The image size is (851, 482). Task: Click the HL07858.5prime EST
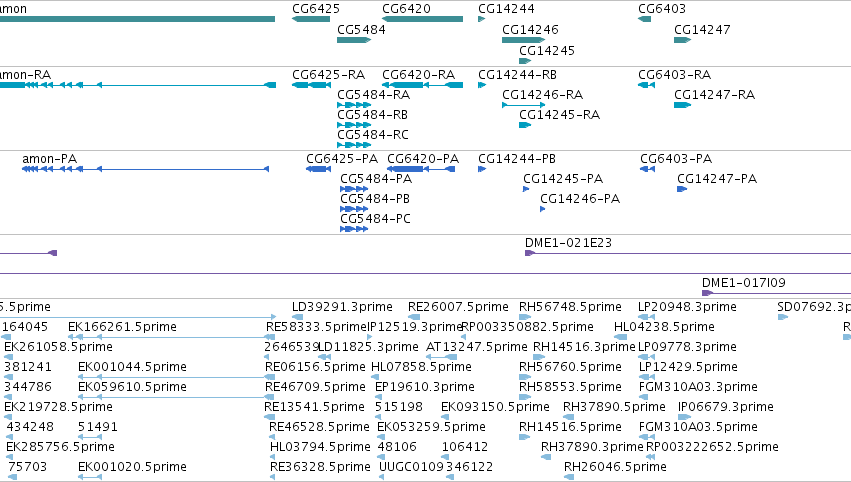pos(374,377)
